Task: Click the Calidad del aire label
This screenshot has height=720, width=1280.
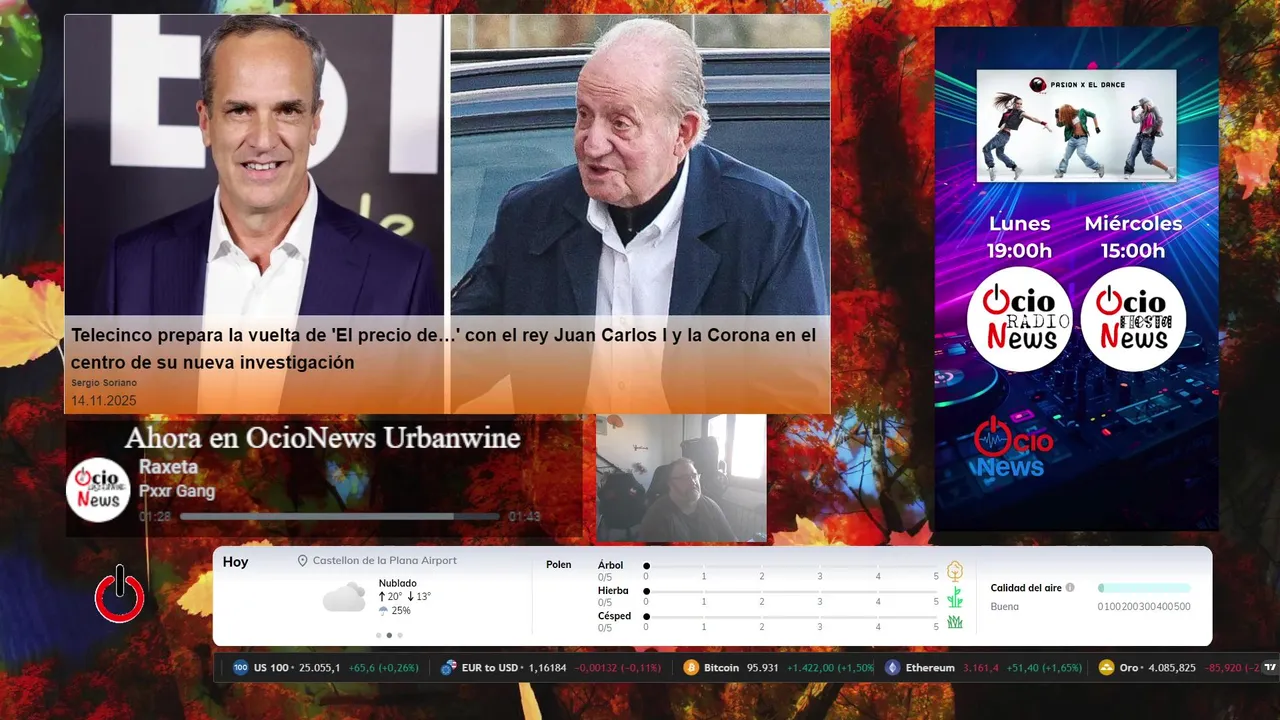Action: pyautogui.click(x=1026, y=588)
